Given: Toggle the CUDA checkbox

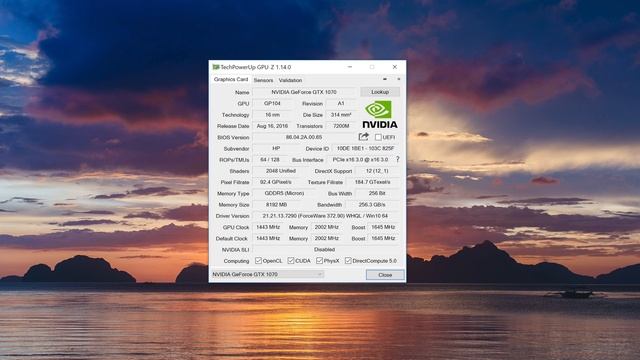Looking at the screenshot, I should (x=291, y=260).
